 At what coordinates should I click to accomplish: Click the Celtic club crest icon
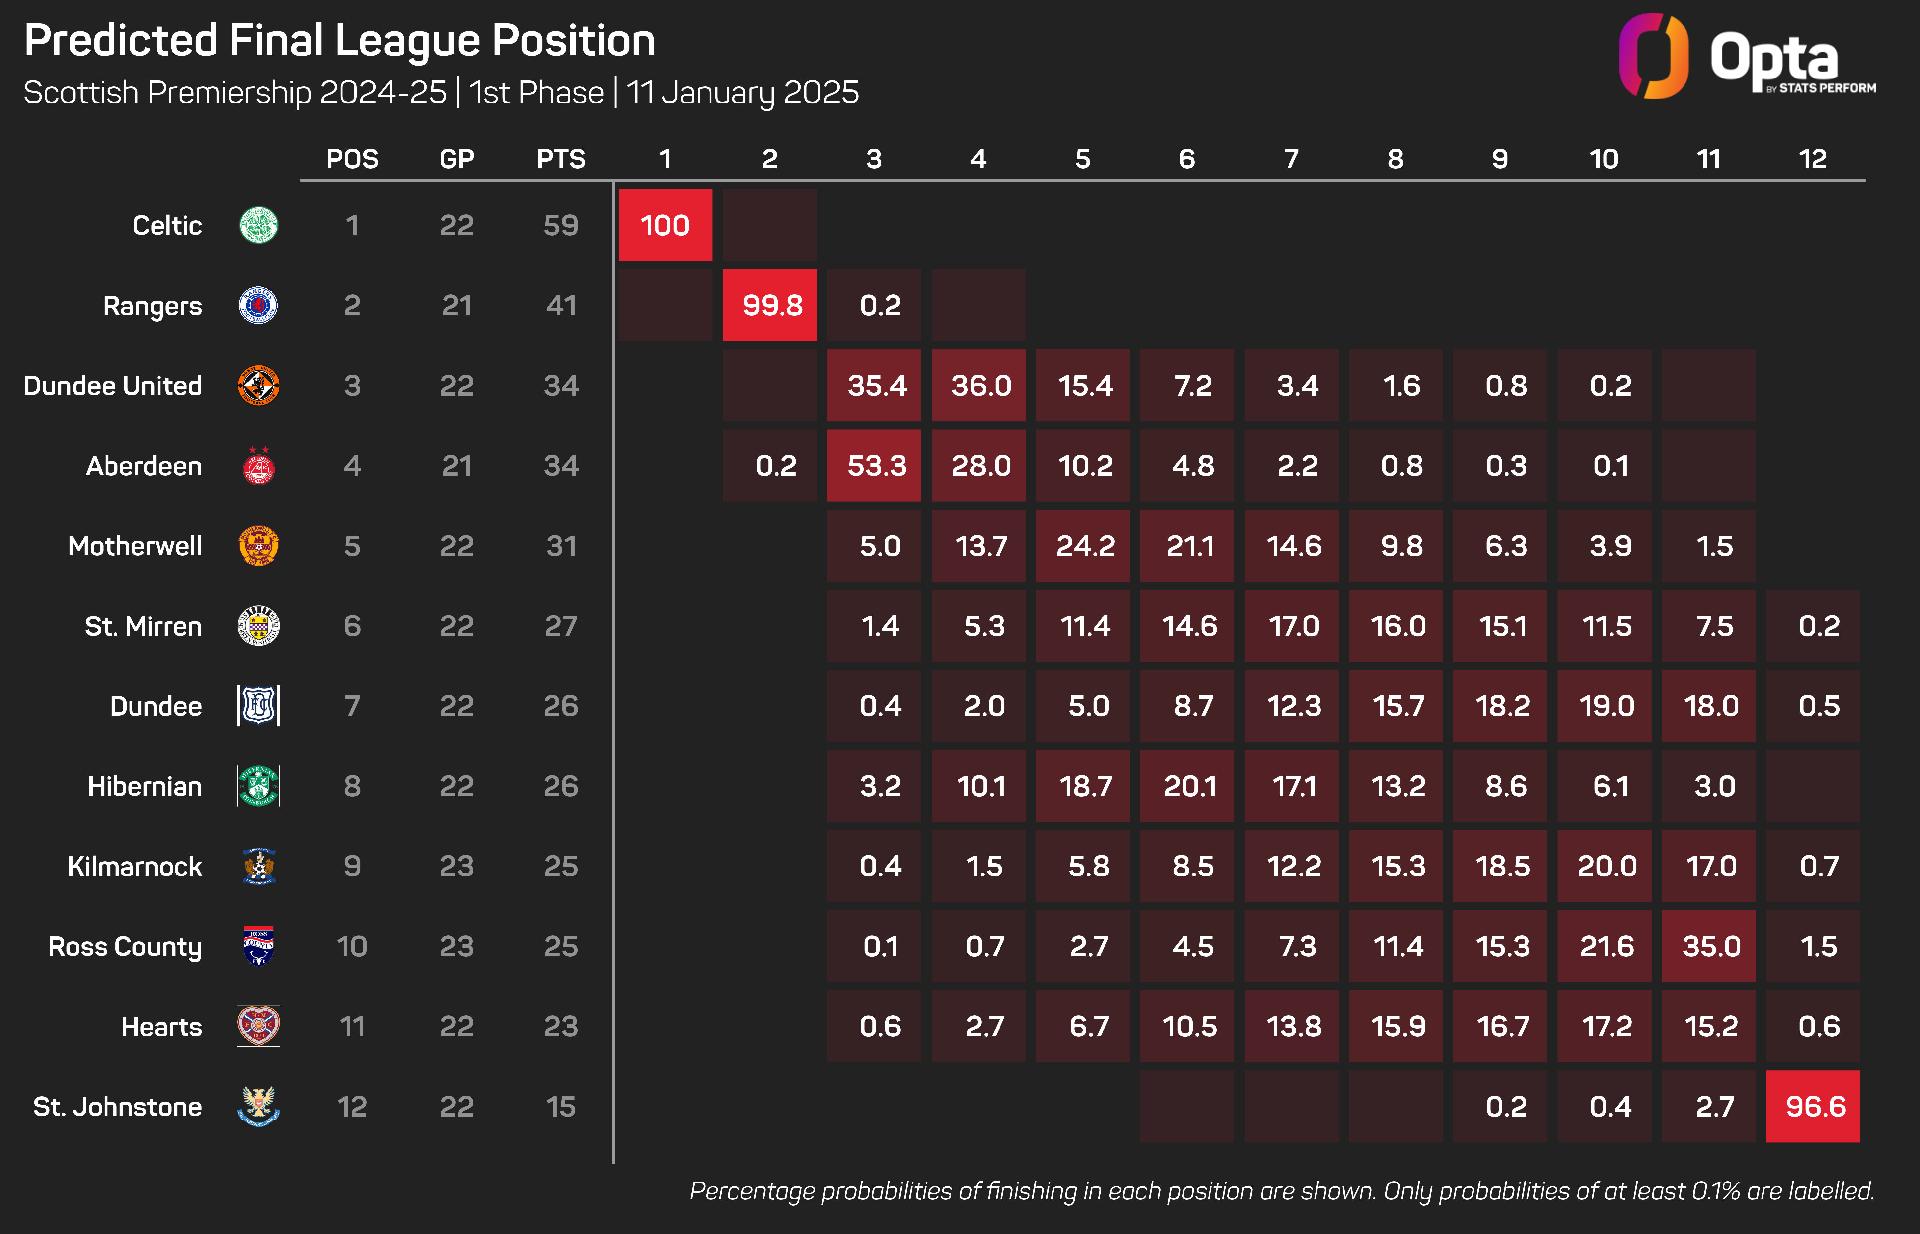click(x=259, y=225)
